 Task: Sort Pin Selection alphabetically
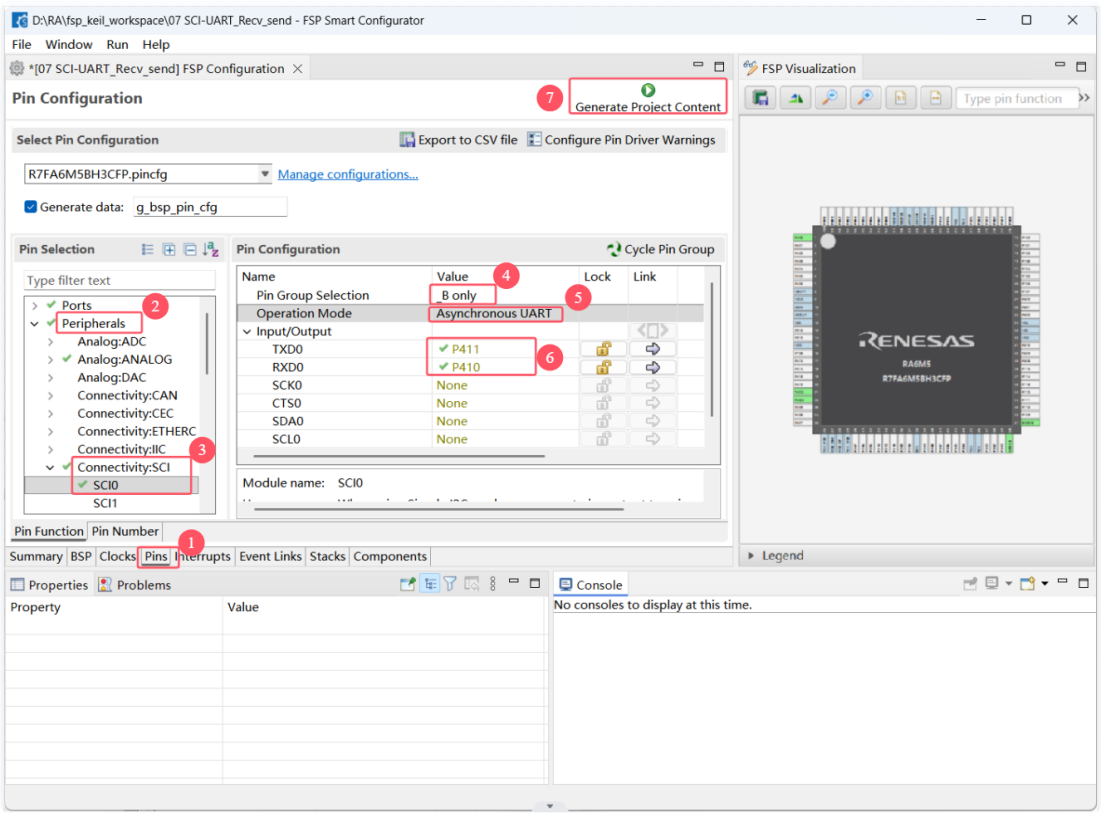(x=211, y=249)
